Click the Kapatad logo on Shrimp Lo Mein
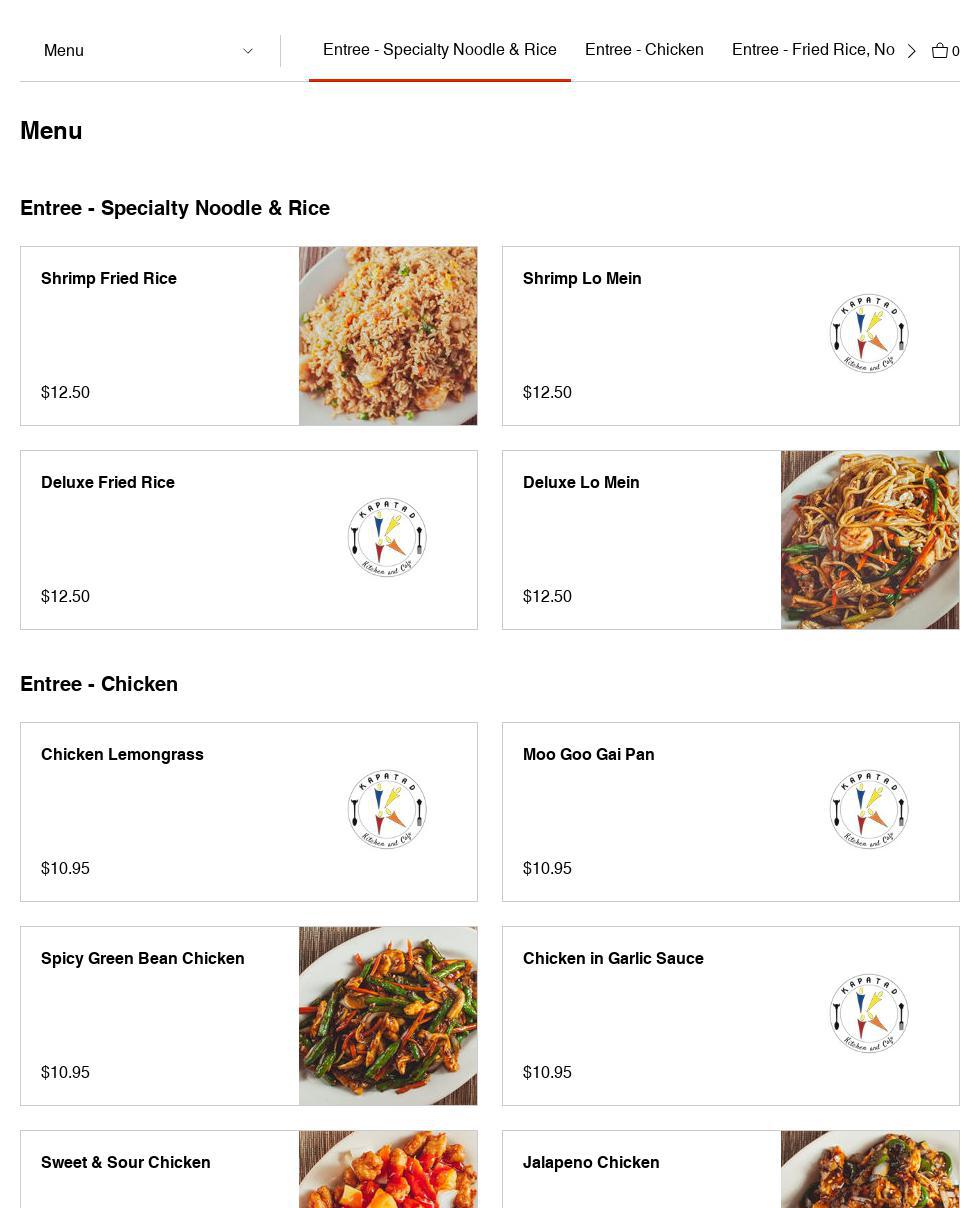This screenshot has height=1208, width=965. point(869,334)
